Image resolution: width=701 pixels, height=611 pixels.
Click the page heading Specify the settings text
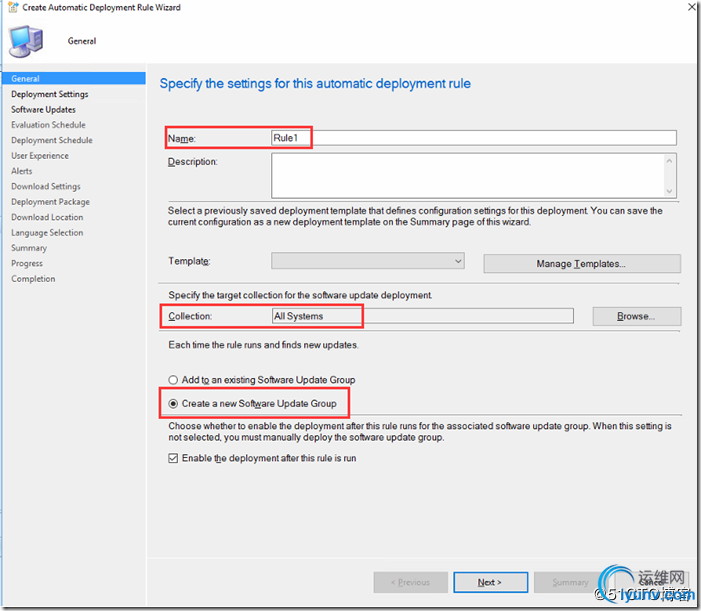tap(315, 84)
